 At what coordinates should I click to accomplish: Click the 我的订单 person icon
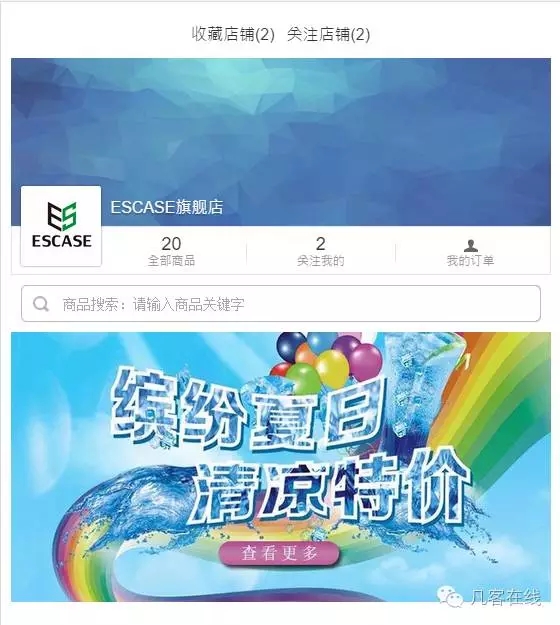click(471, 245)
